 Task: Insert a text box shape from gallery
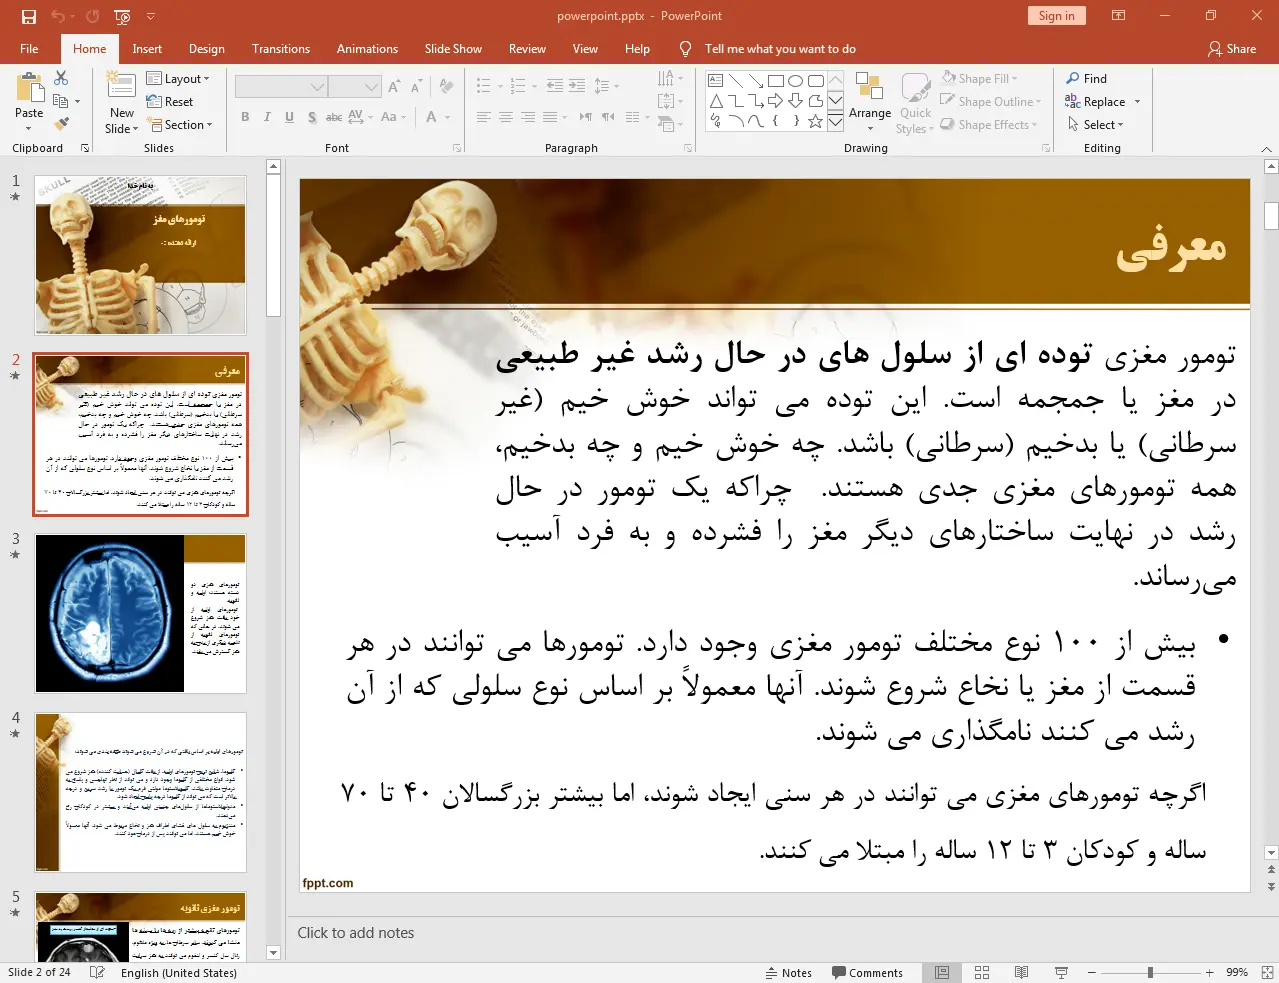click(716, 81)
